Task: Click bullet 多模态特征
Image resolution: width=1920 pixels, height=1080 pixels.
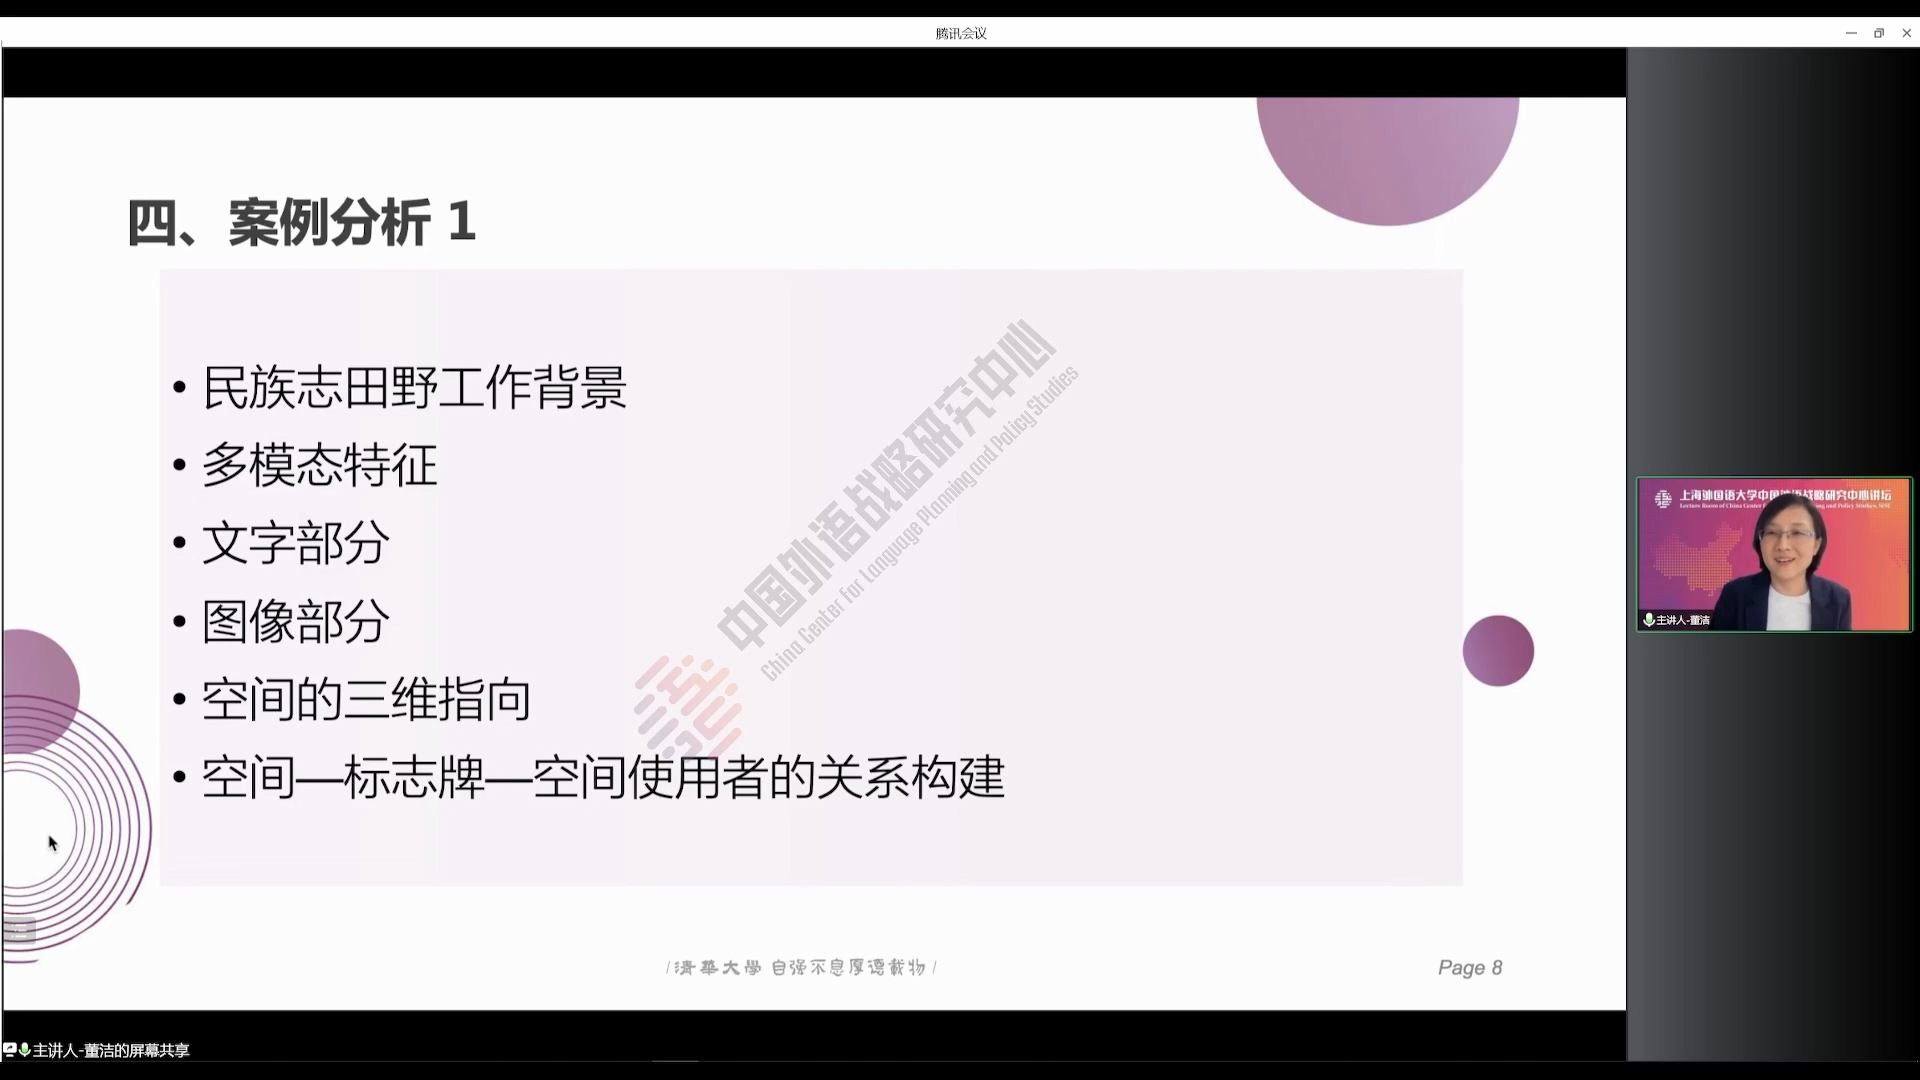Action: click(319, 465)
